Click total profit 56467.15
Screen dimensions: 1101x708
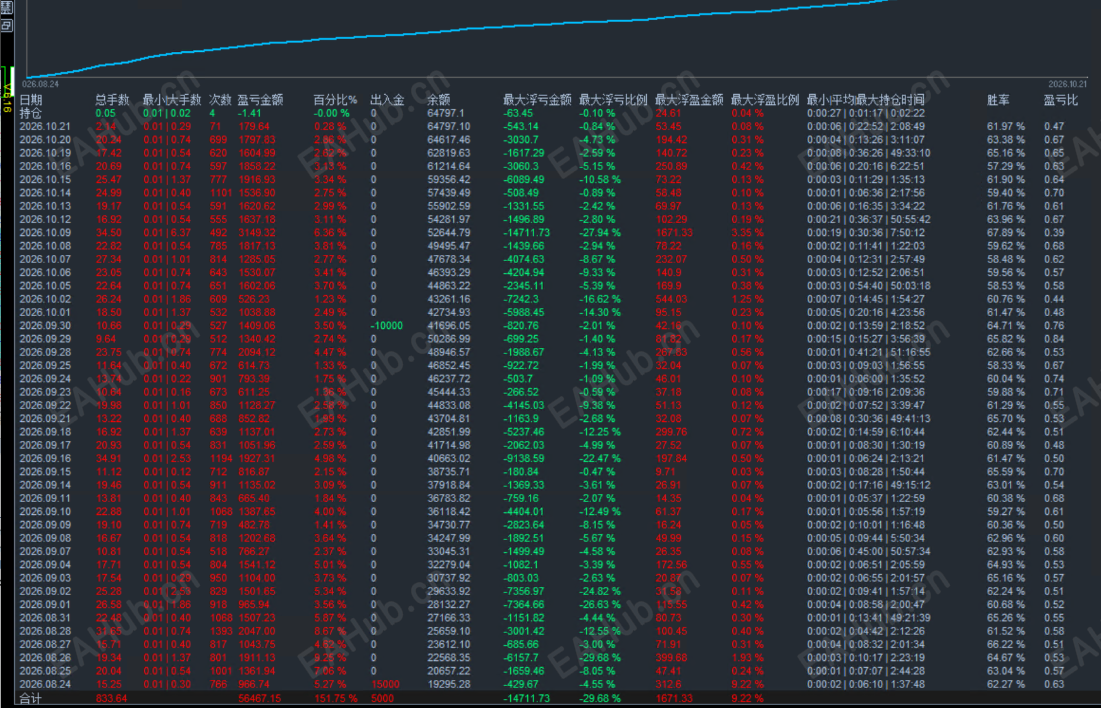coord(259,699)
